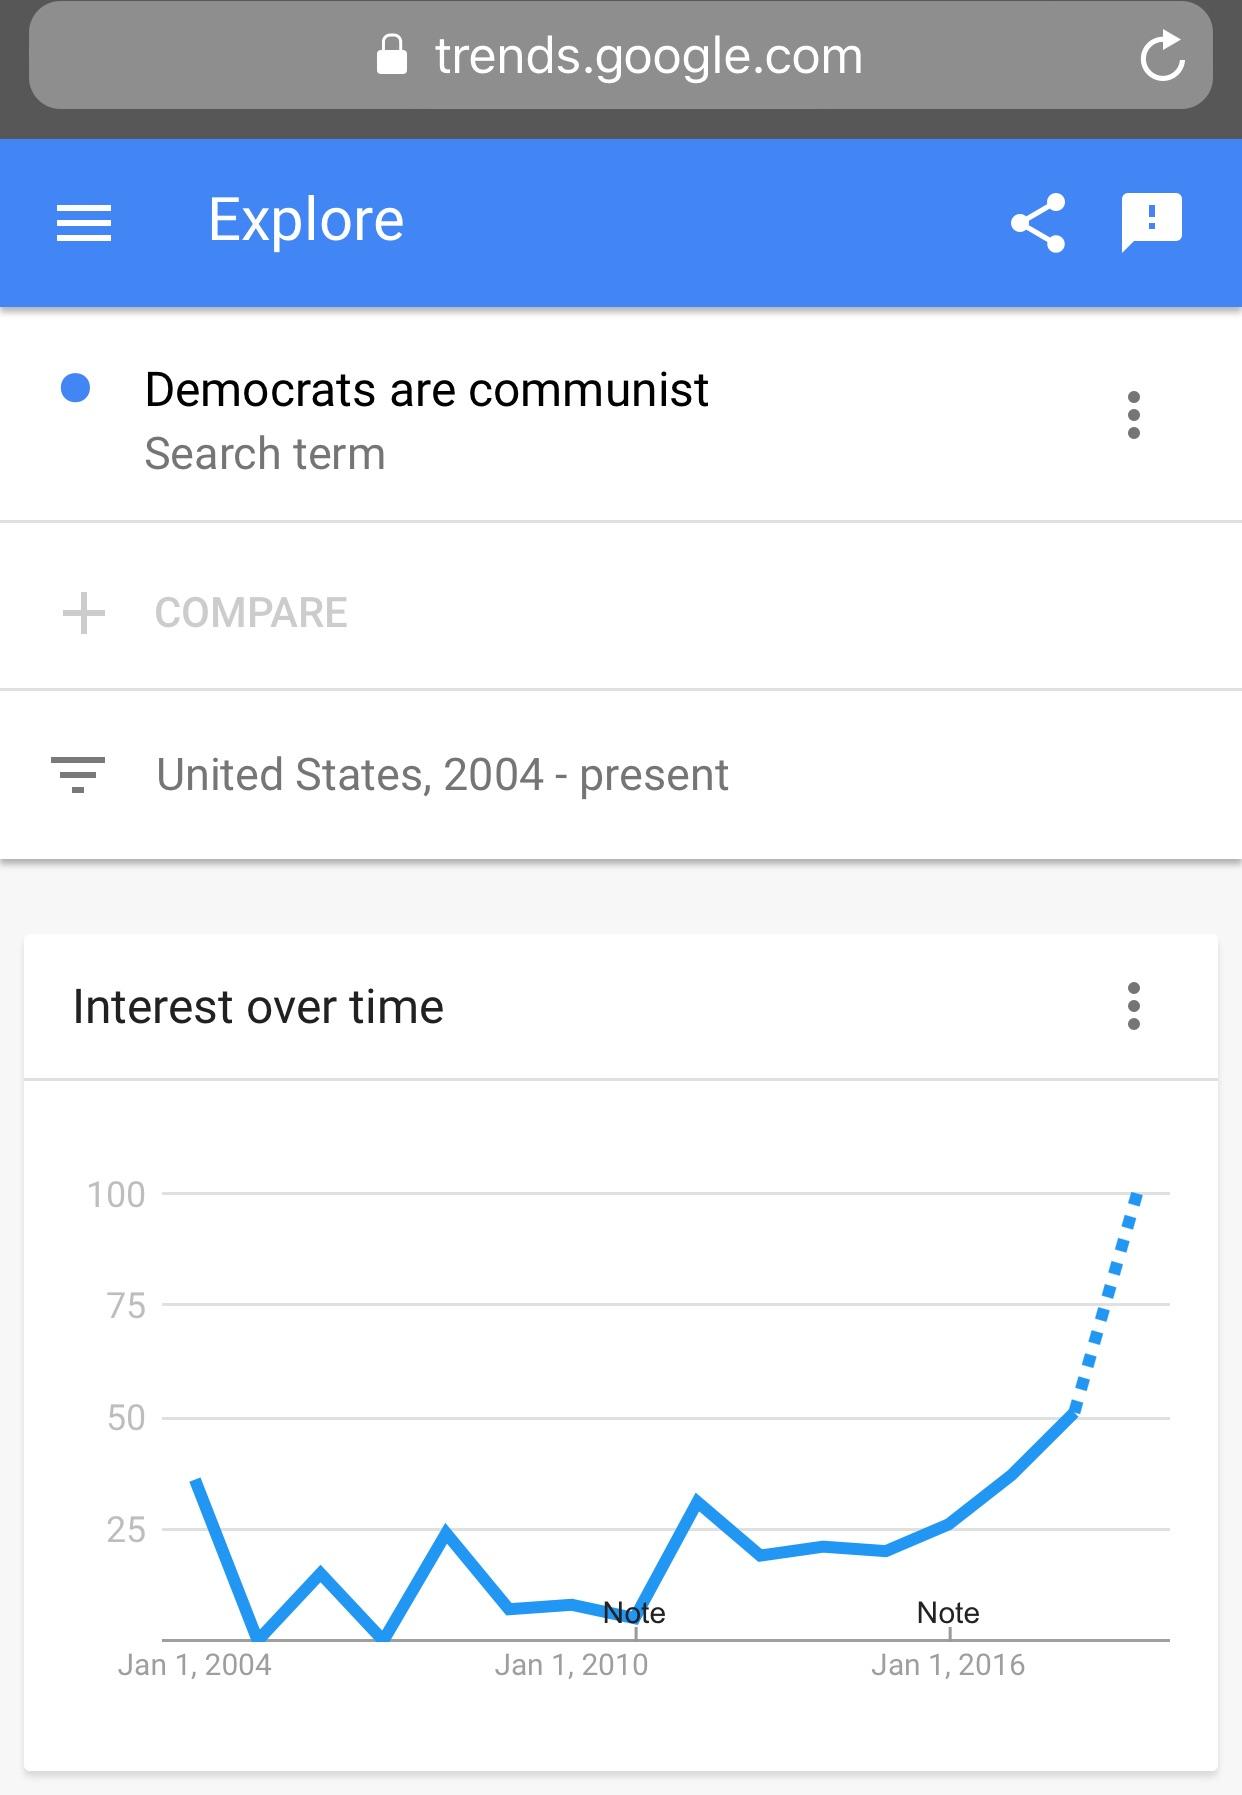
Task: Open the hamburger navigation menu
Action: (84, 222)
